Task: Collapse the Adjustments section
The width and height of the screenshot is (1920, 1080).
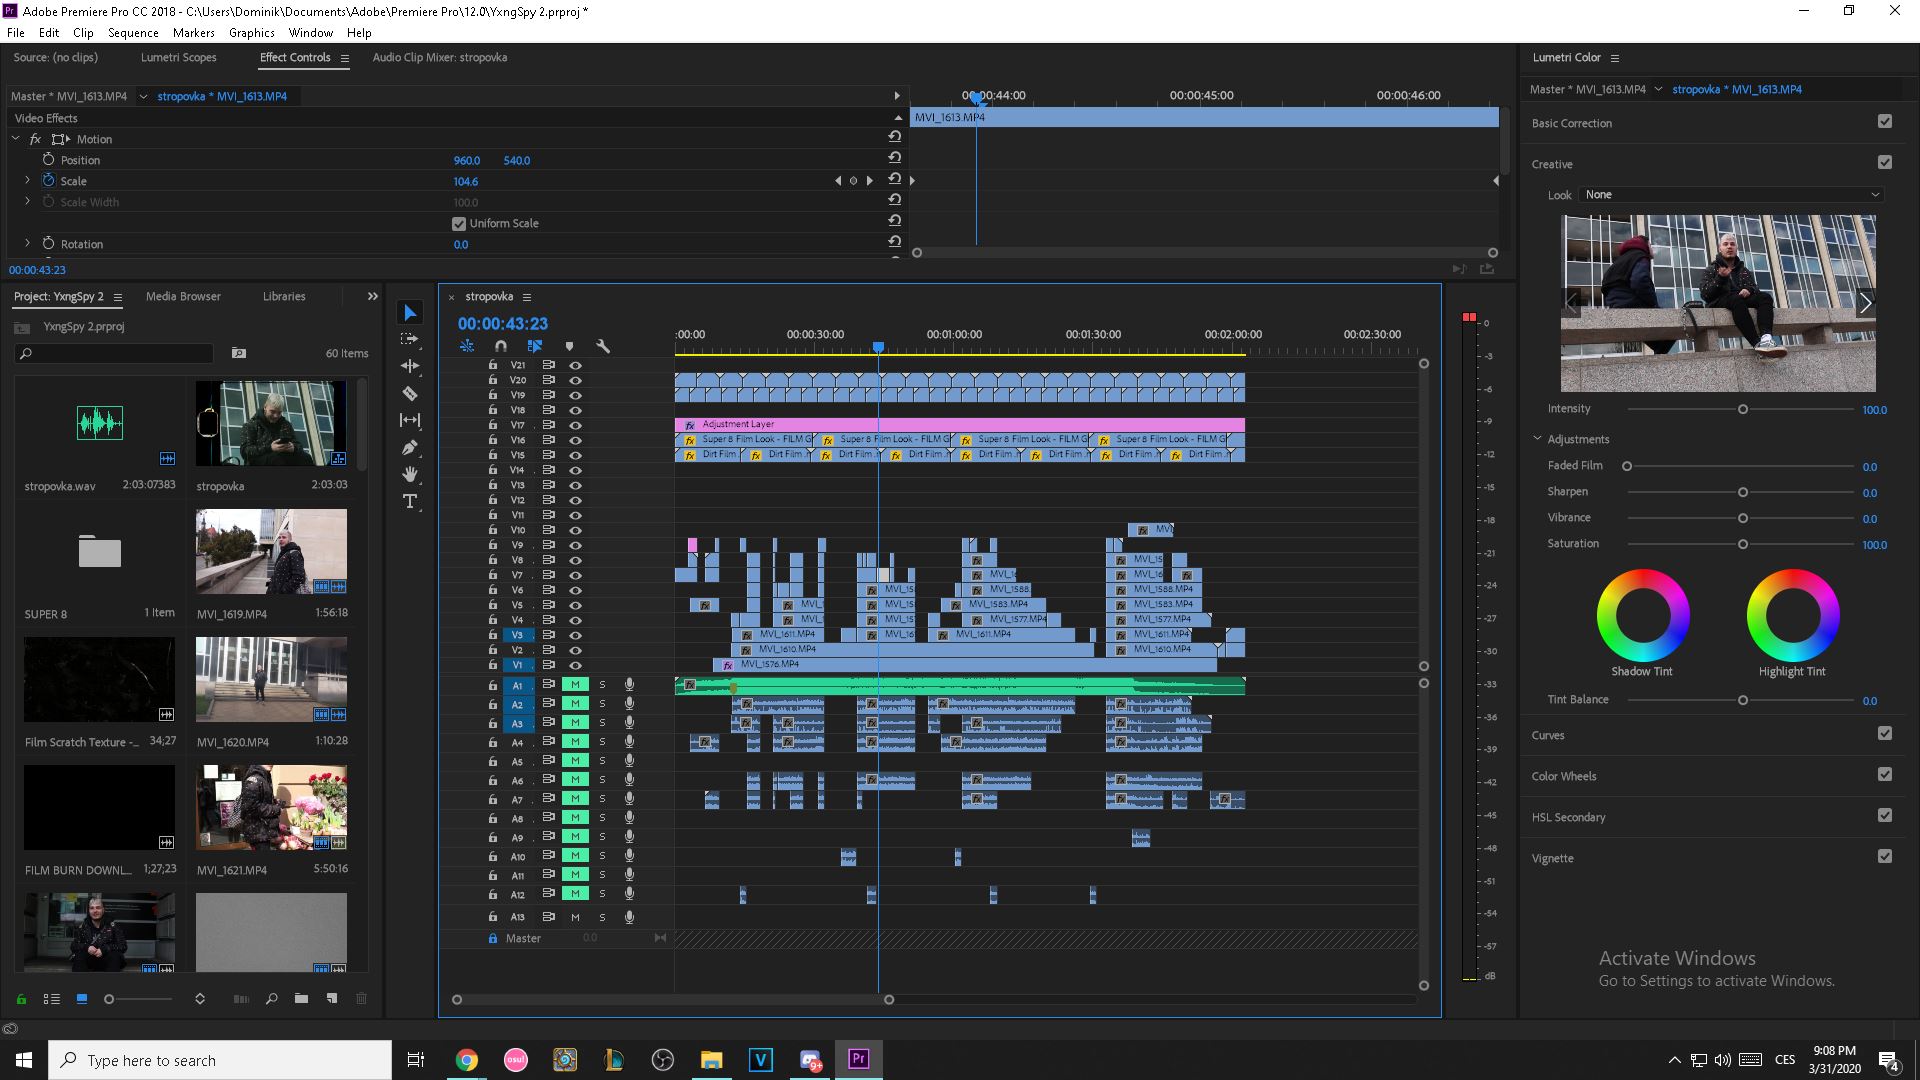Action: coord(1537,439)
